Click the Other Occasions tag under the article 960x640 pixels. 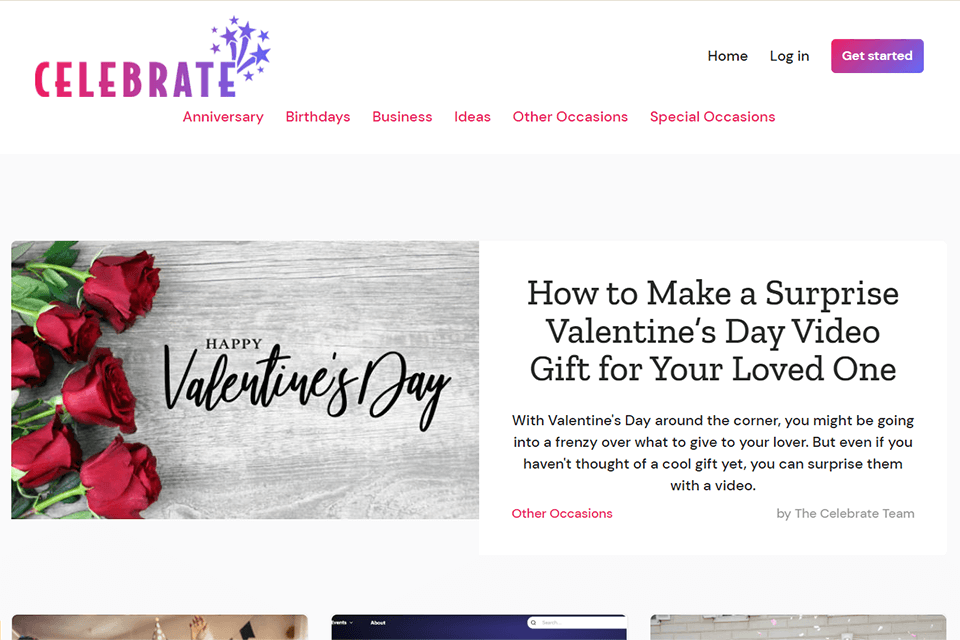click(562, 514)
